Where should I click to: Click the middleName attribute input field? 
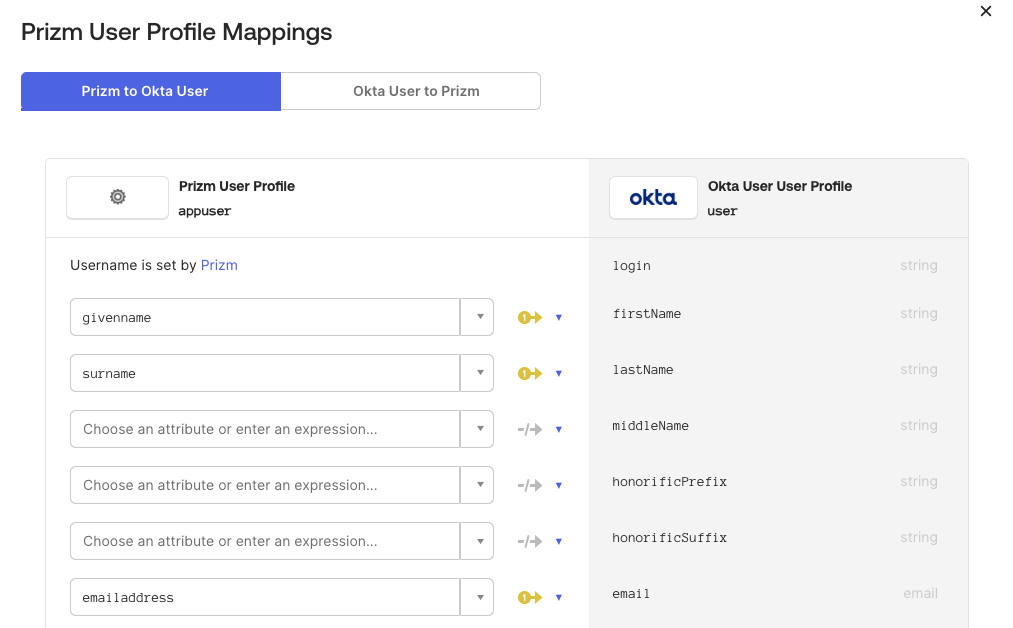click(x=265, y=429)
